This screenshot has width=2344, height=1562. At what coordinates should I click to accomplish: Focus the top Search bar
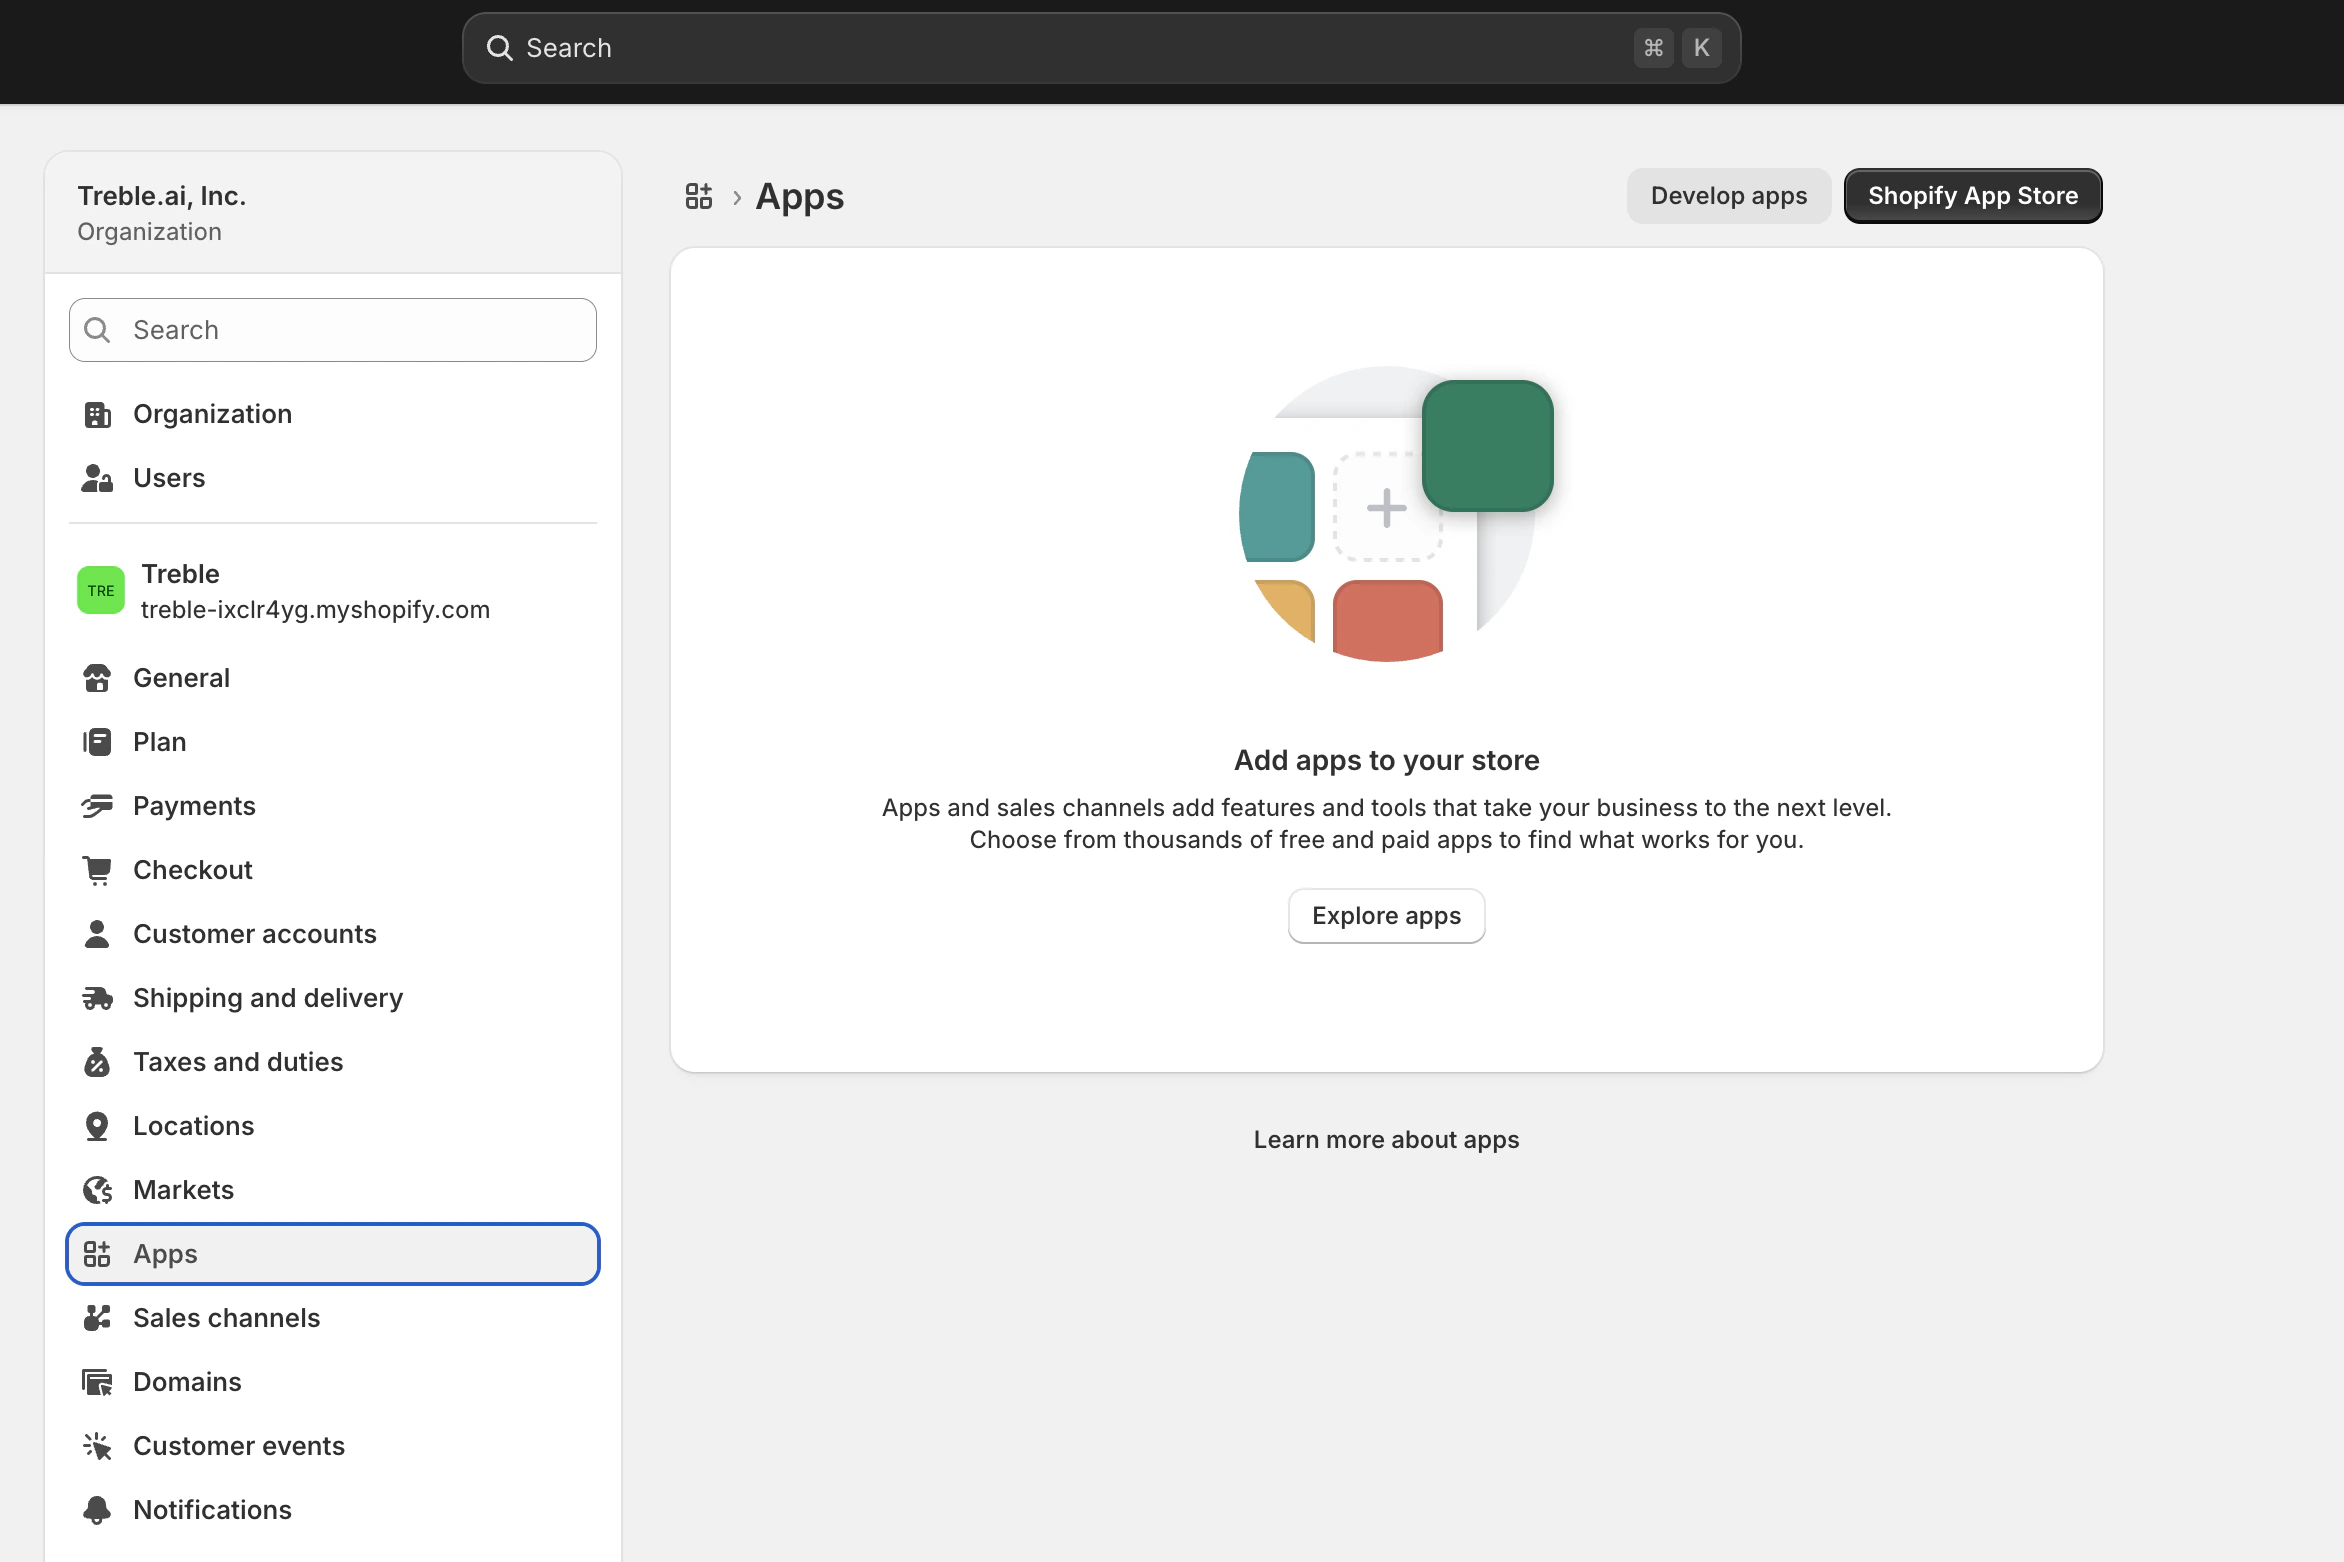pos(1101,48)
